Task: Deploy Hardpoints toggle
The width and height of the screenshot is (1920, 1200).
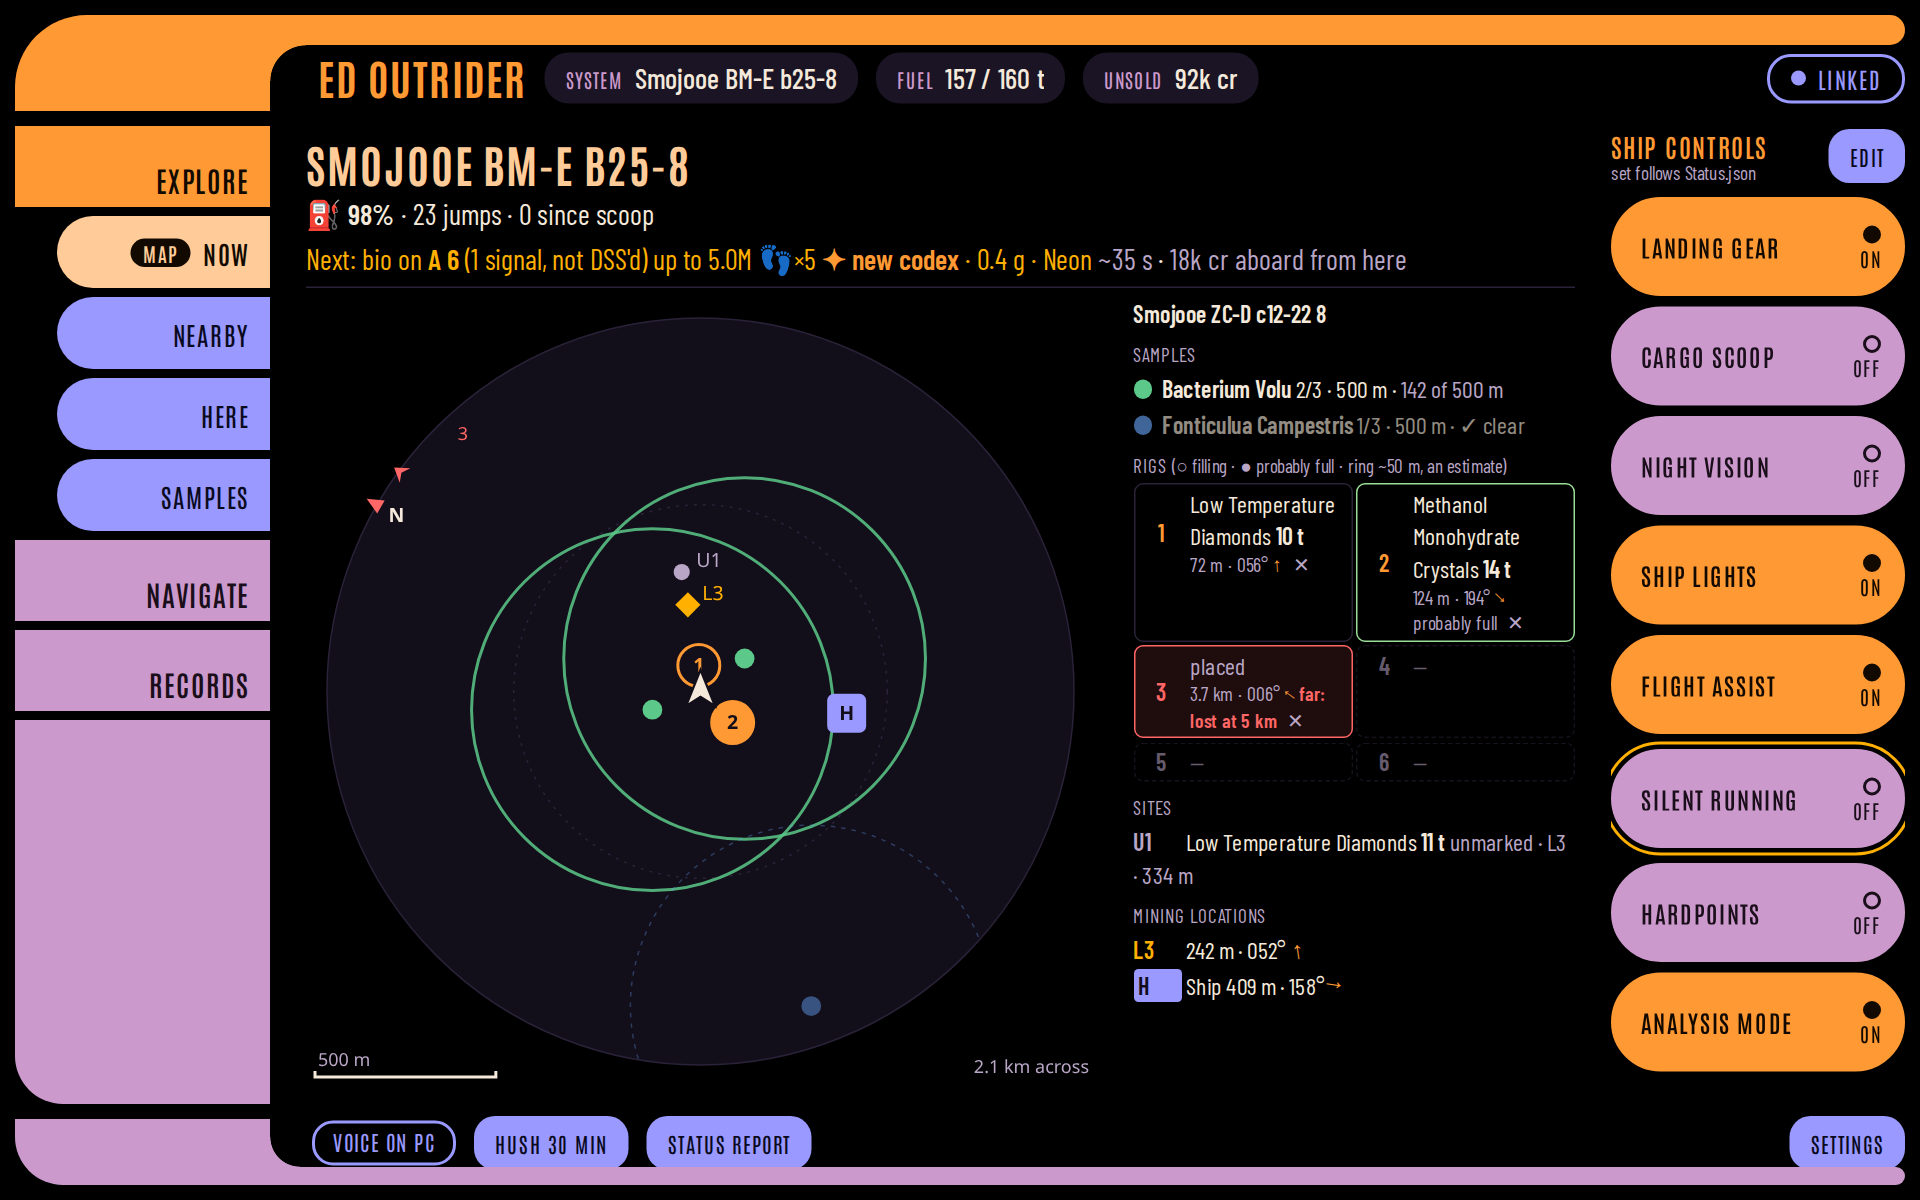Action: pyautogui.click(x=1757, y=913)
